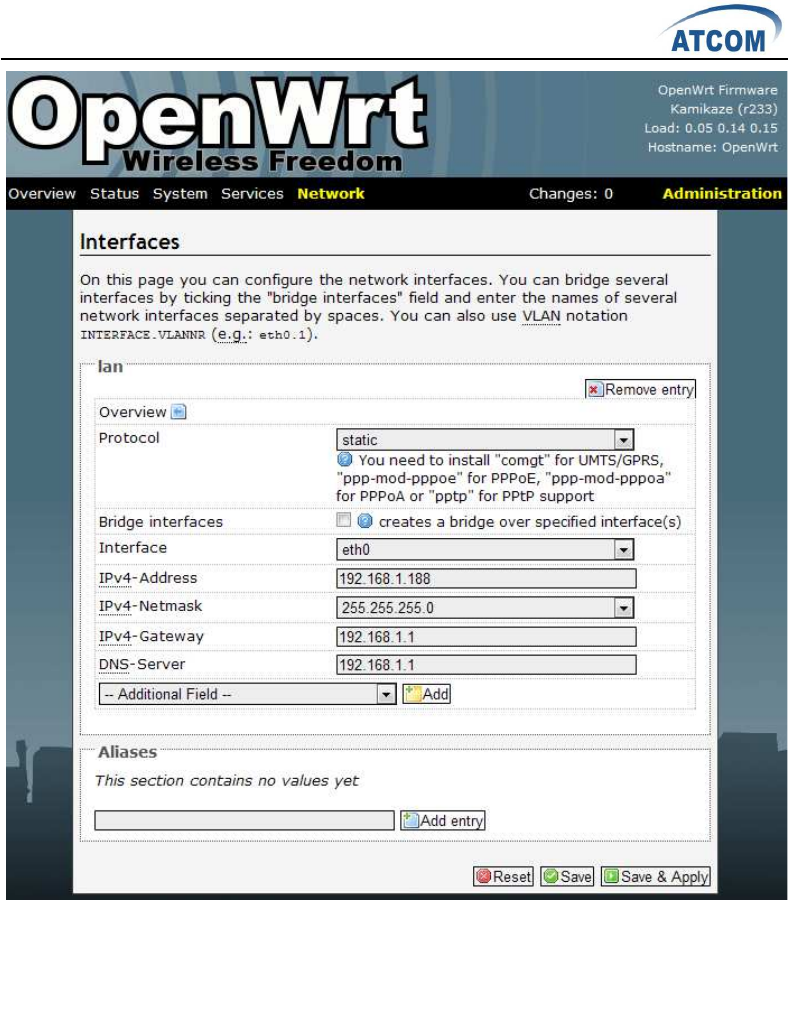Click the Remove entry button
Viewport: 788px width, 1028px height.
[640, 389]
